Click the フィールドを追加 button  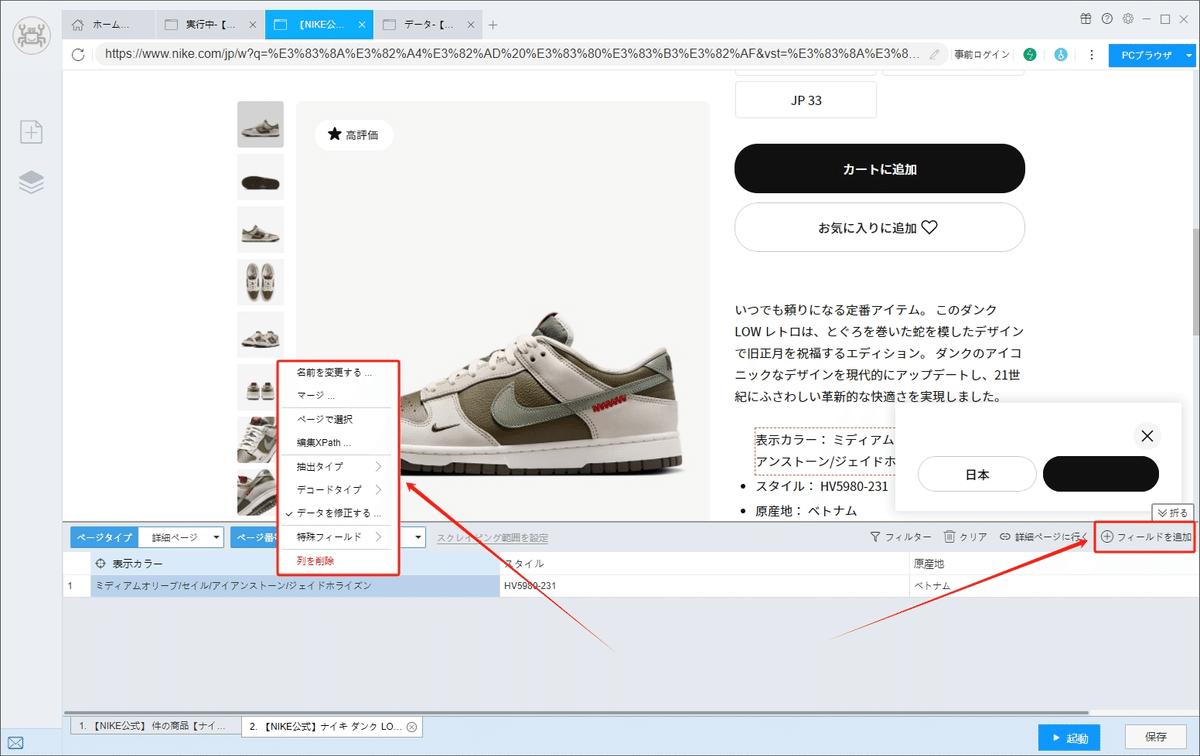(1145, 537)
